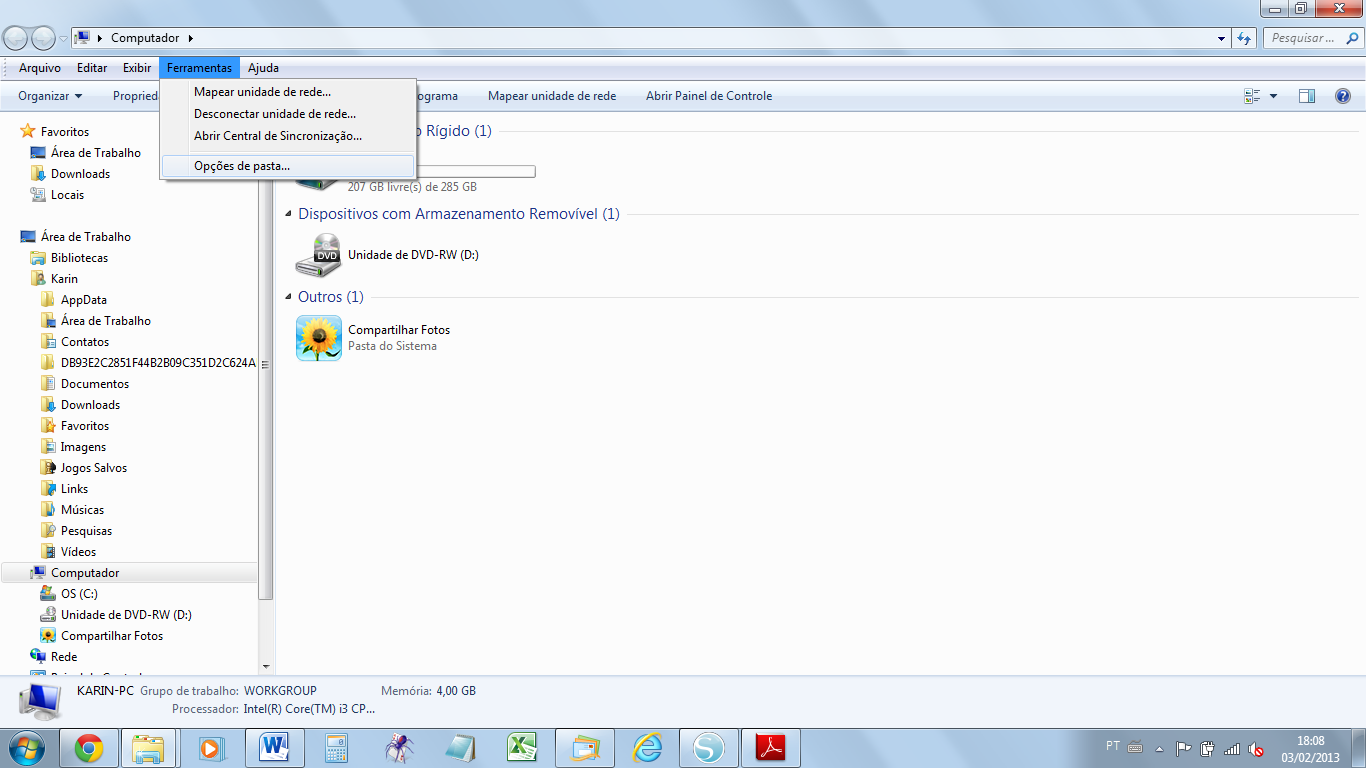Open the AppData folder
The width and height of the screenshot is (1366, 768).
click(x=83, y=300)
